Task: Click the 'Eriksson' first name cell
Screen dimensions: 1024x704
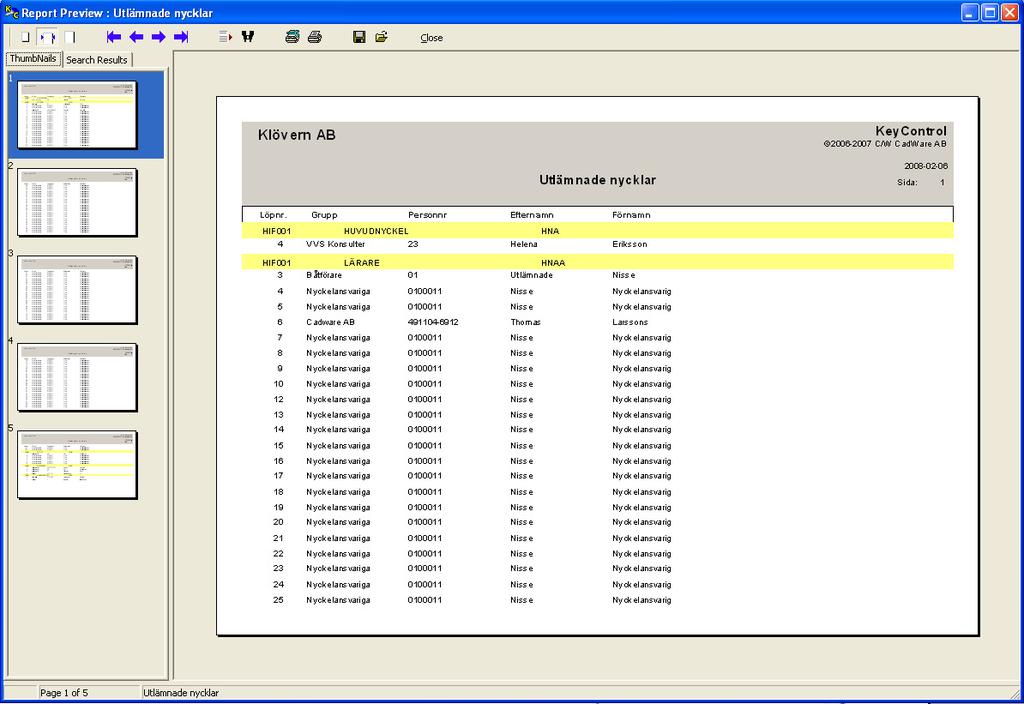Action: 630,244
